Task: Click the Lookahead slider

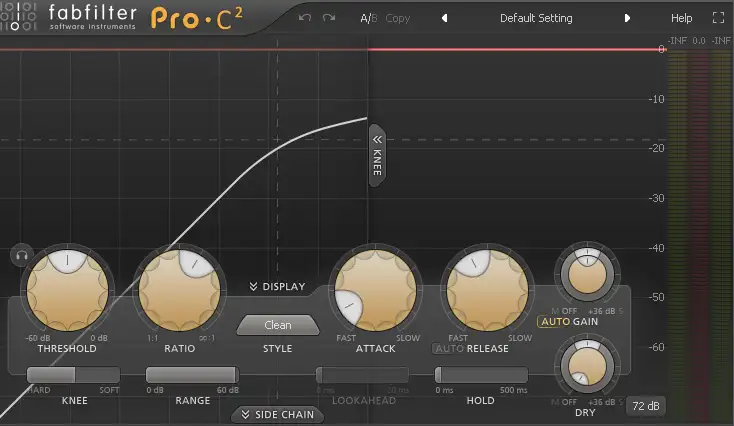Action: tap(362, 375)
